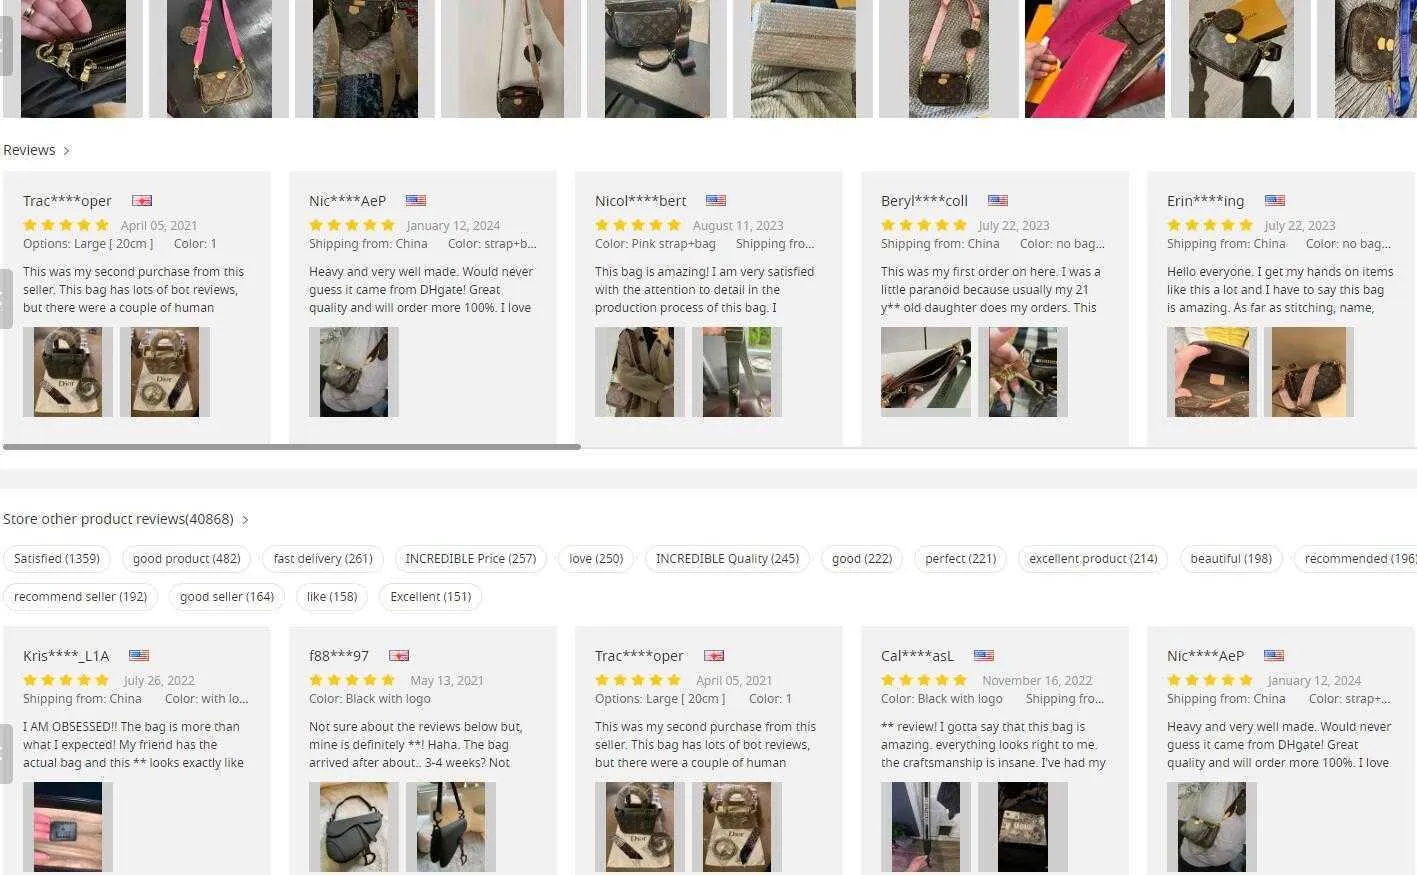The image size is (1417, 875).
Task: Click the flag icon beside f88***97
Action: pyautogui.click(x=399, y=656)
